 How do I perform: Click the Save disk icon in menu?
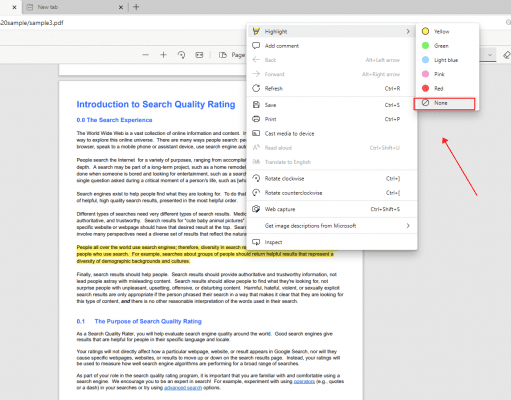click(256, 105)
